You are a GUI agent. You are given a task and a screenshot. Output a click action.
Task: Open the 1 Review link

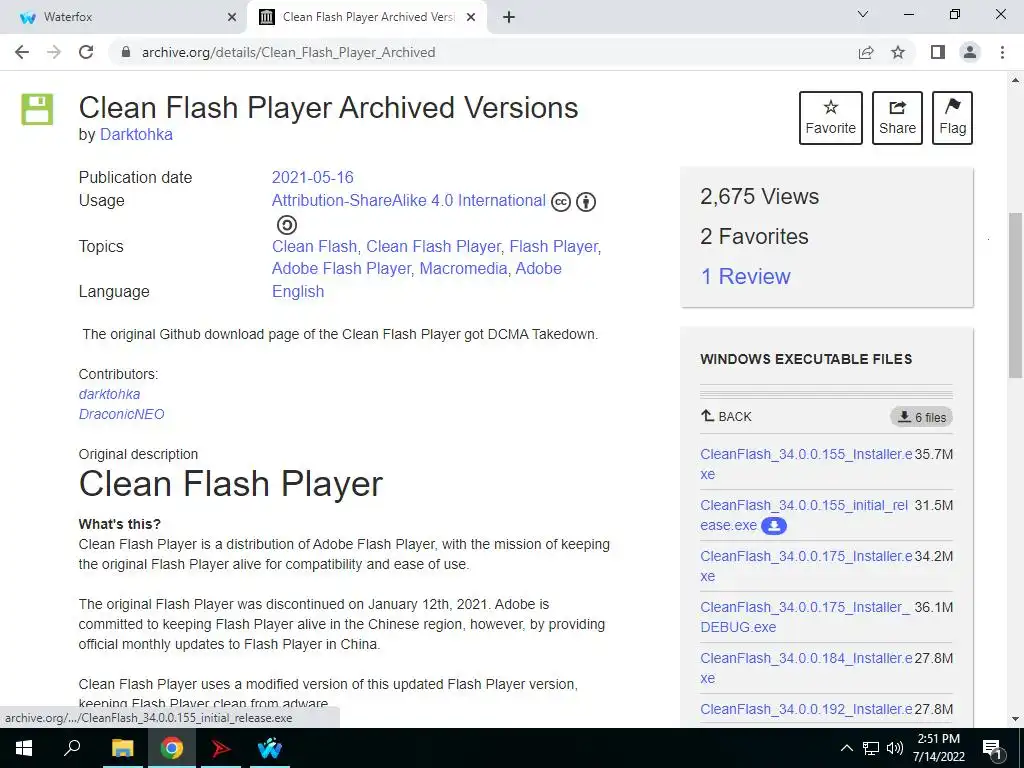click(x=745, y=276)
